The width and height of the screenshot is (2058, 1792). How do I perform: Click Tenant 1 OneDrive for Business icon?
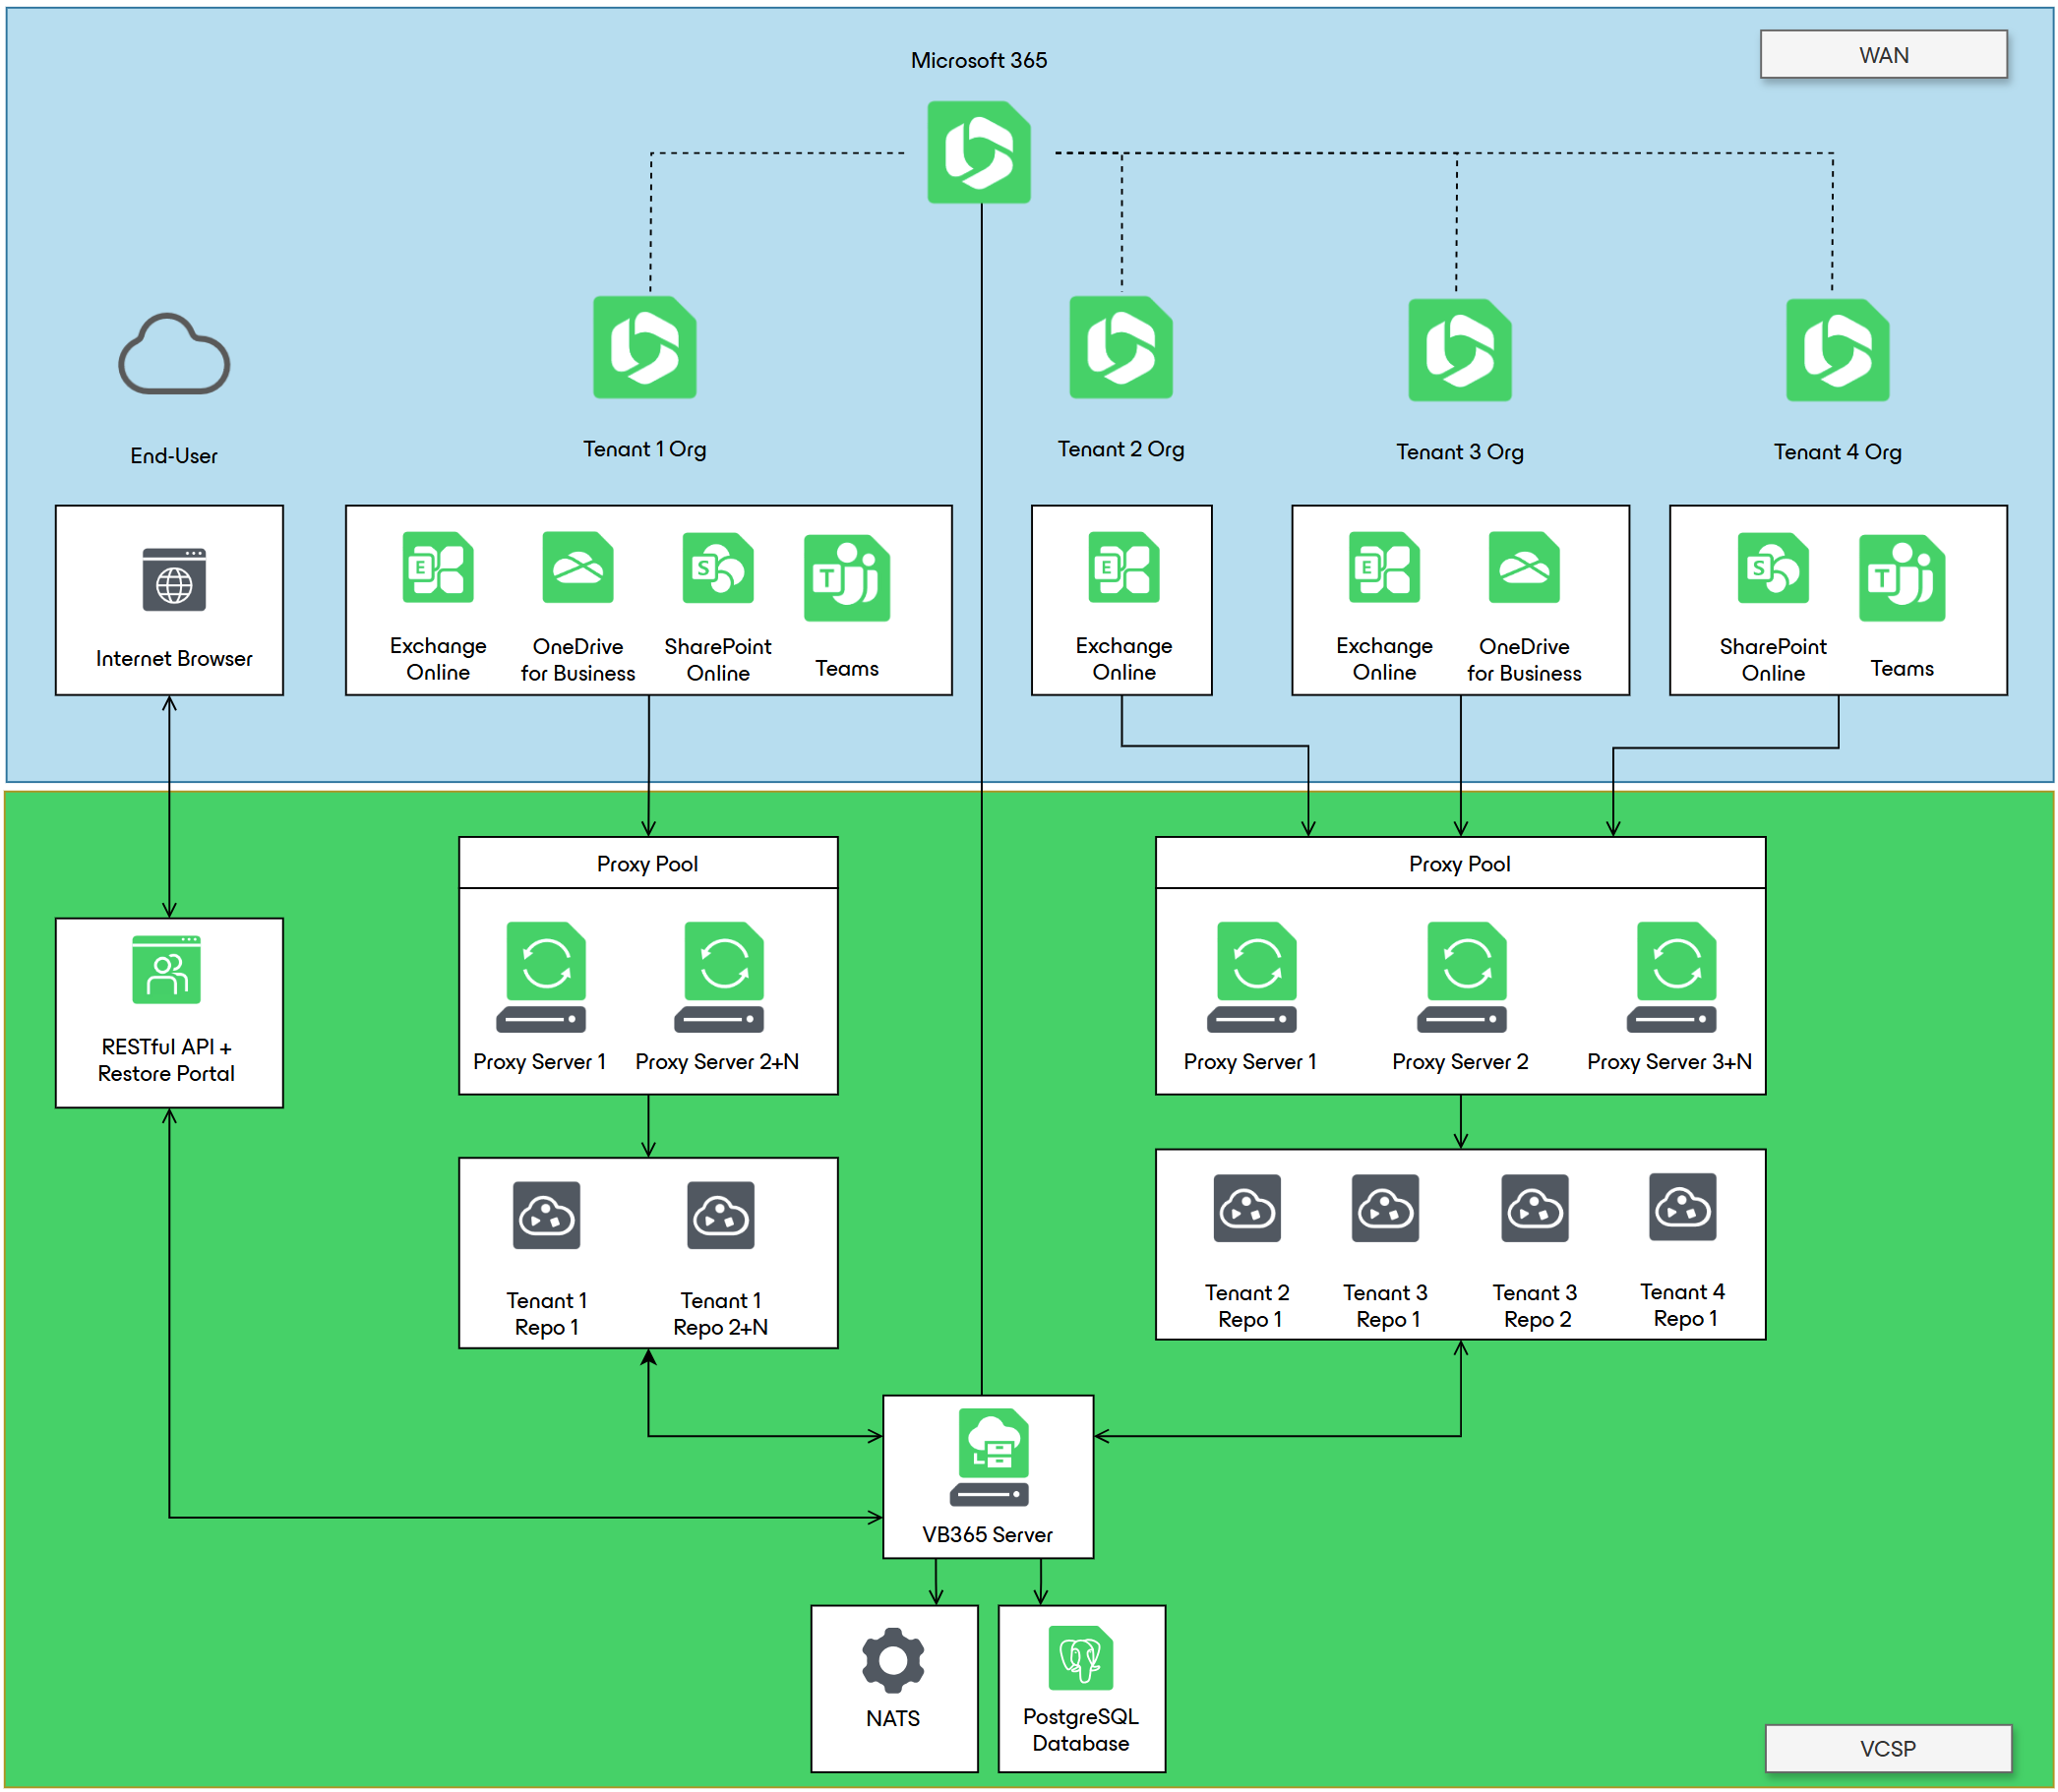[577, 567]
